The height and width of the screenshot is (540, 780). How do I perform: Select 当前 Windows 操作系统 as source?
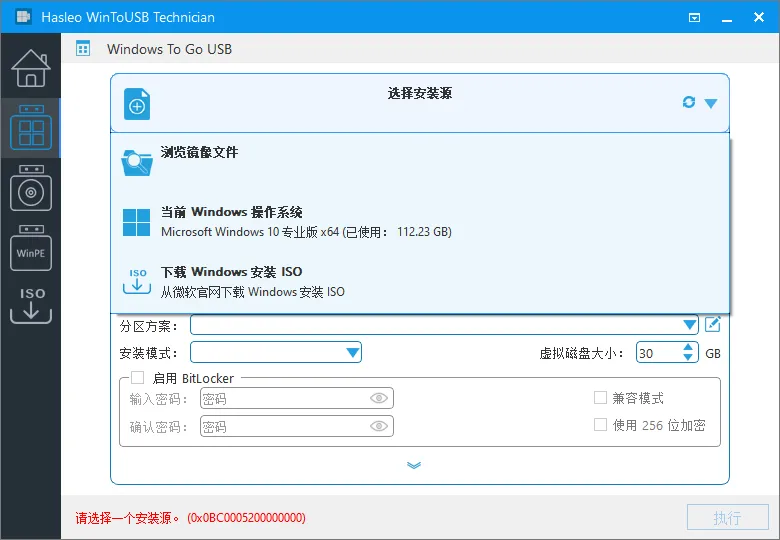pos(420,222)
